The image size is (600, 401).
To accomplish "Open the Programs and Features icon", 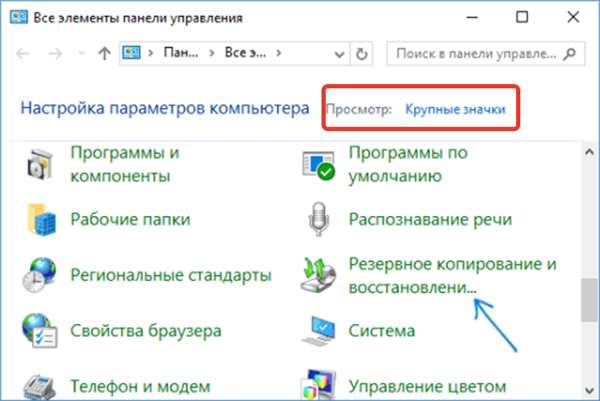I will 40,165.
